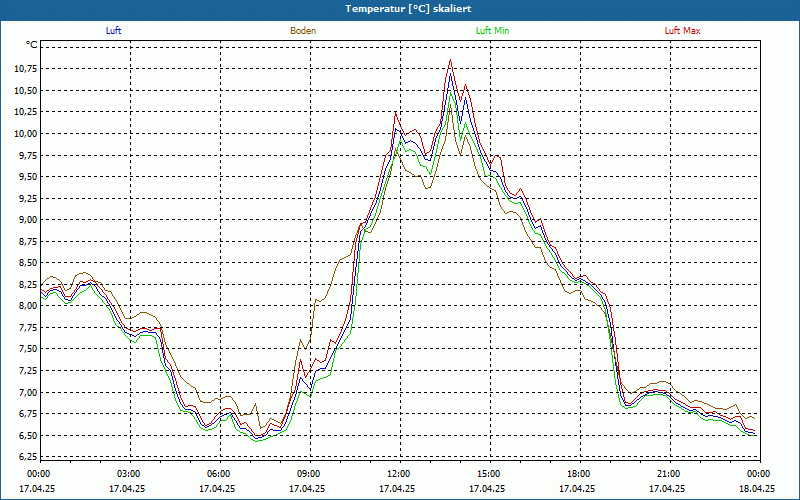Click the 9,75 y-axis value
The height and width of the screenshot is (500, 800).
point(29,155)
